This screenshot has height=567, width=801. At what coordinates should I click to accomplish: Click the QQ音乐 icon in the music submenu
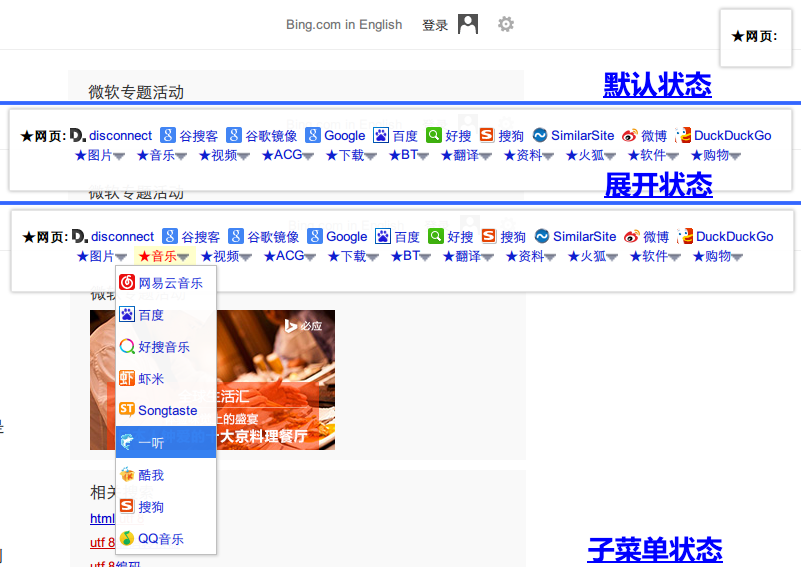(127, 538)
